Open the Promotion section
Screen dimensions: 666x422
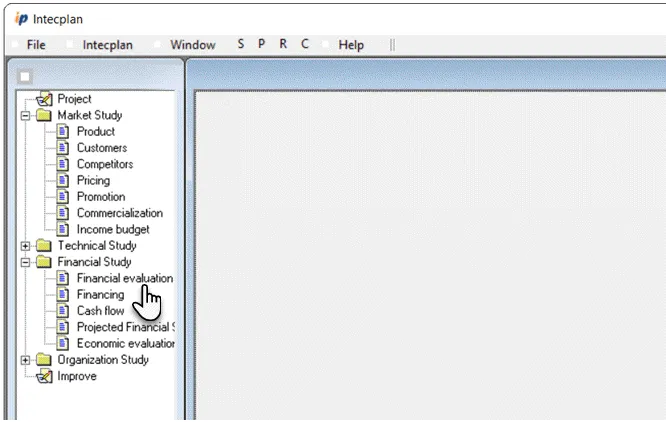pos(101,197)
